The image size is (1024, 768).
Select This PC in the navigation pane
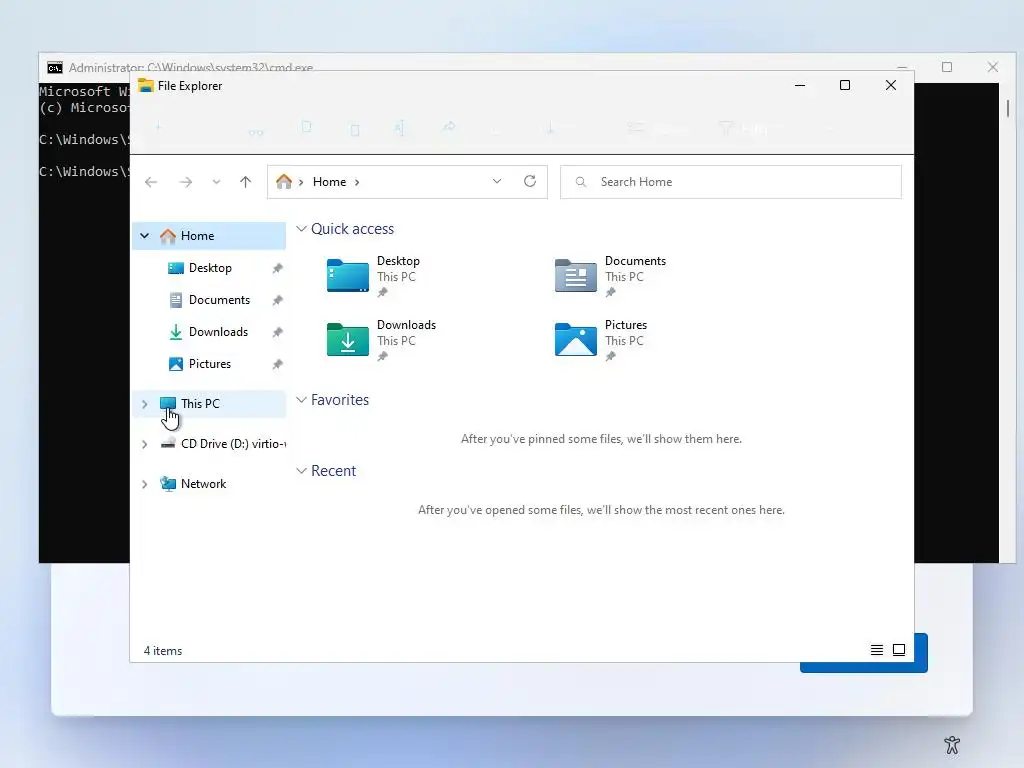(x=209, y=404)
